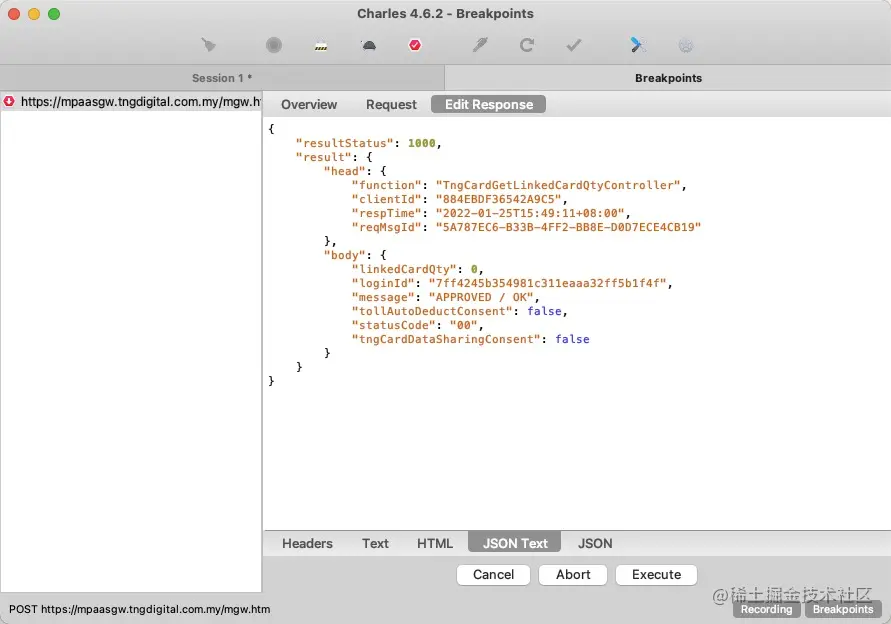Click the Validate checkmark icon
891x624 pixels.
tap(574, 45)
